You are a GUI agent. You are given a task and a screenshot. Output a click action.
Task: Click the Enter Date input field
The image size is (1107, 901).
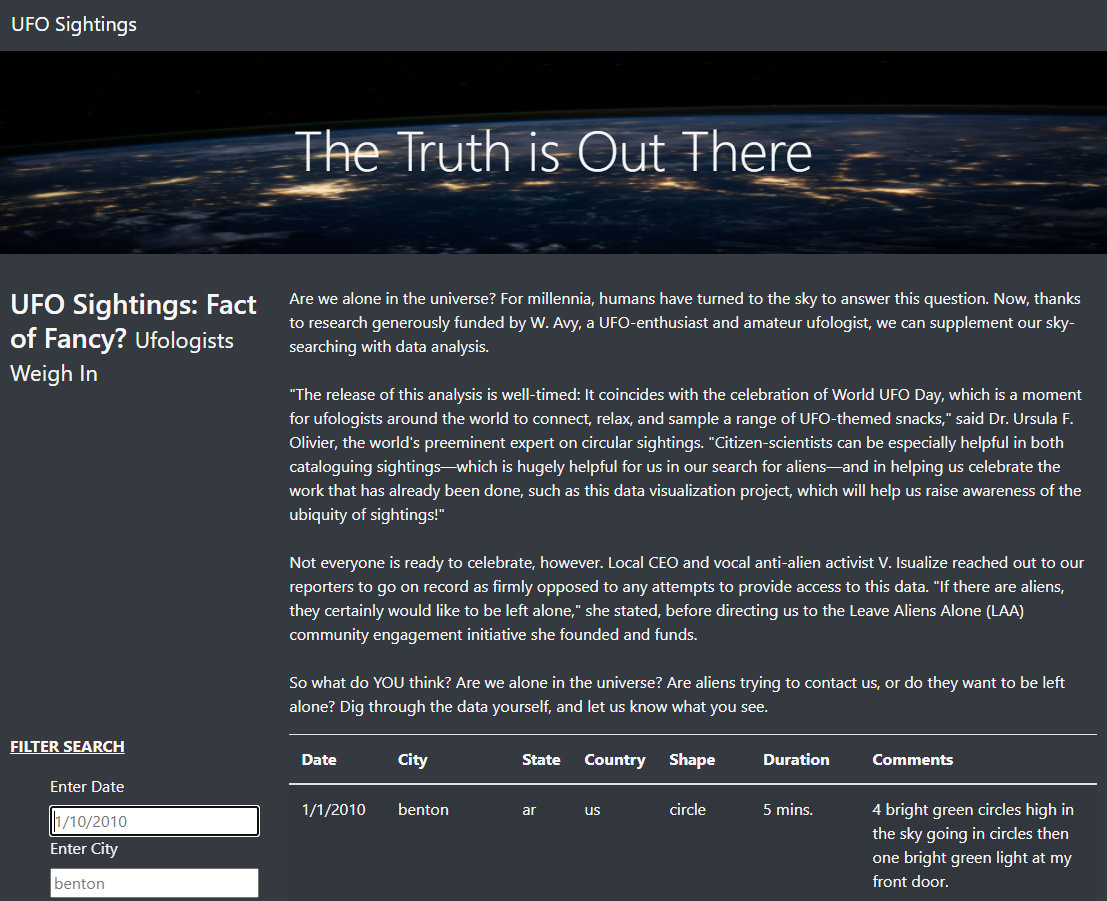tap(155, 821)
